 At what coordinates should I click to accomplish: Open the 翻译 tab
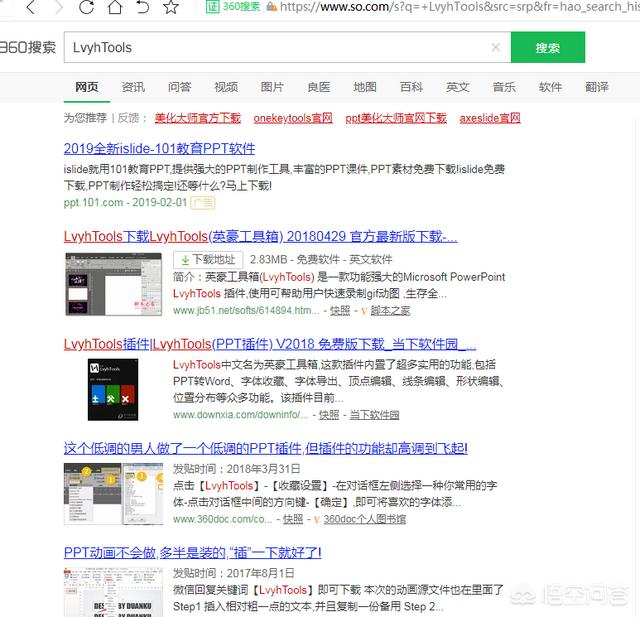pos(597,87)
